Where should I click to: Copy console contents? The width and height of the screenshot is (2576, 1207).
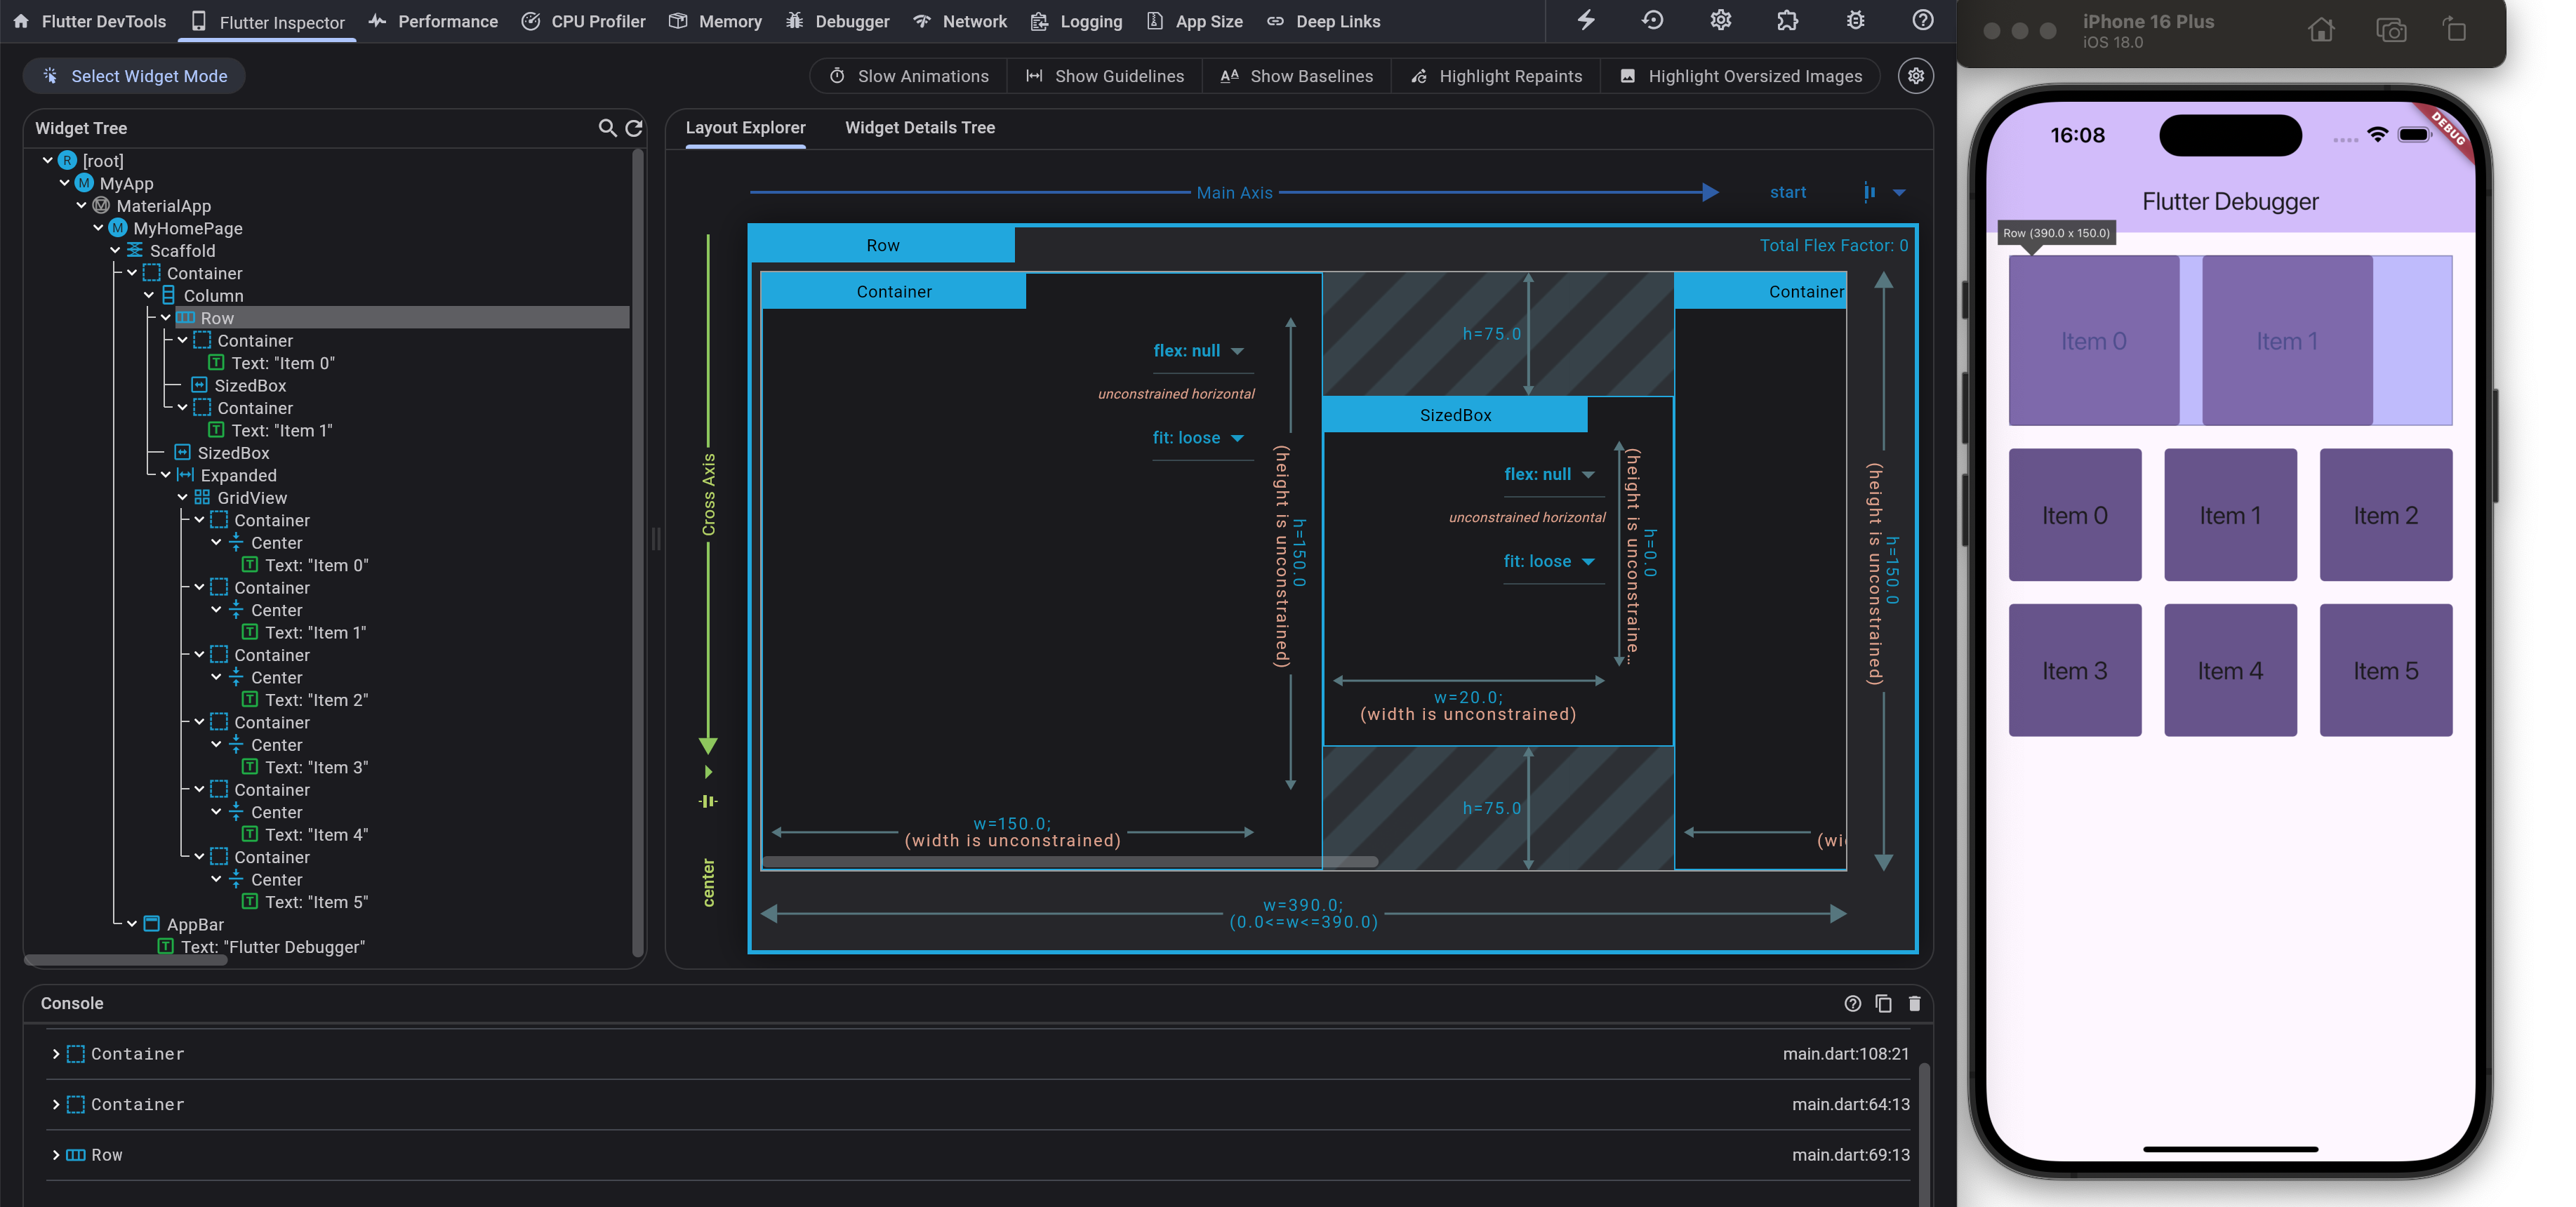(1883, 1003)
